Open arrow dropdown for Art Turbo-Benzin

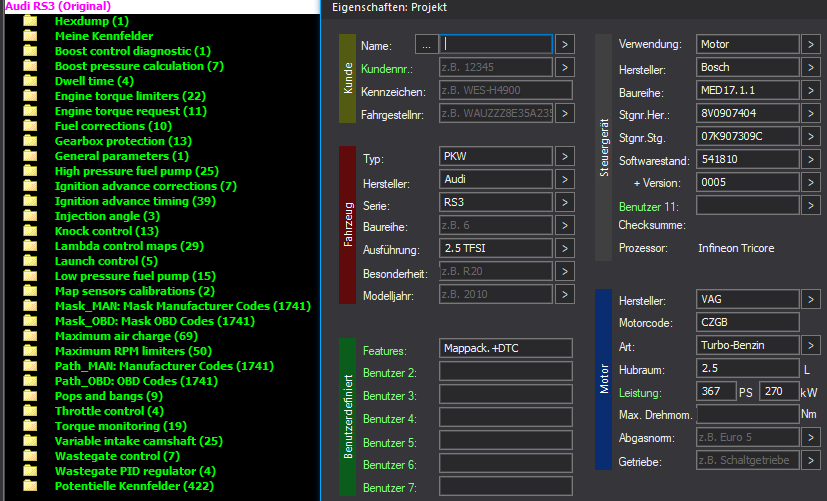(811, 345)
